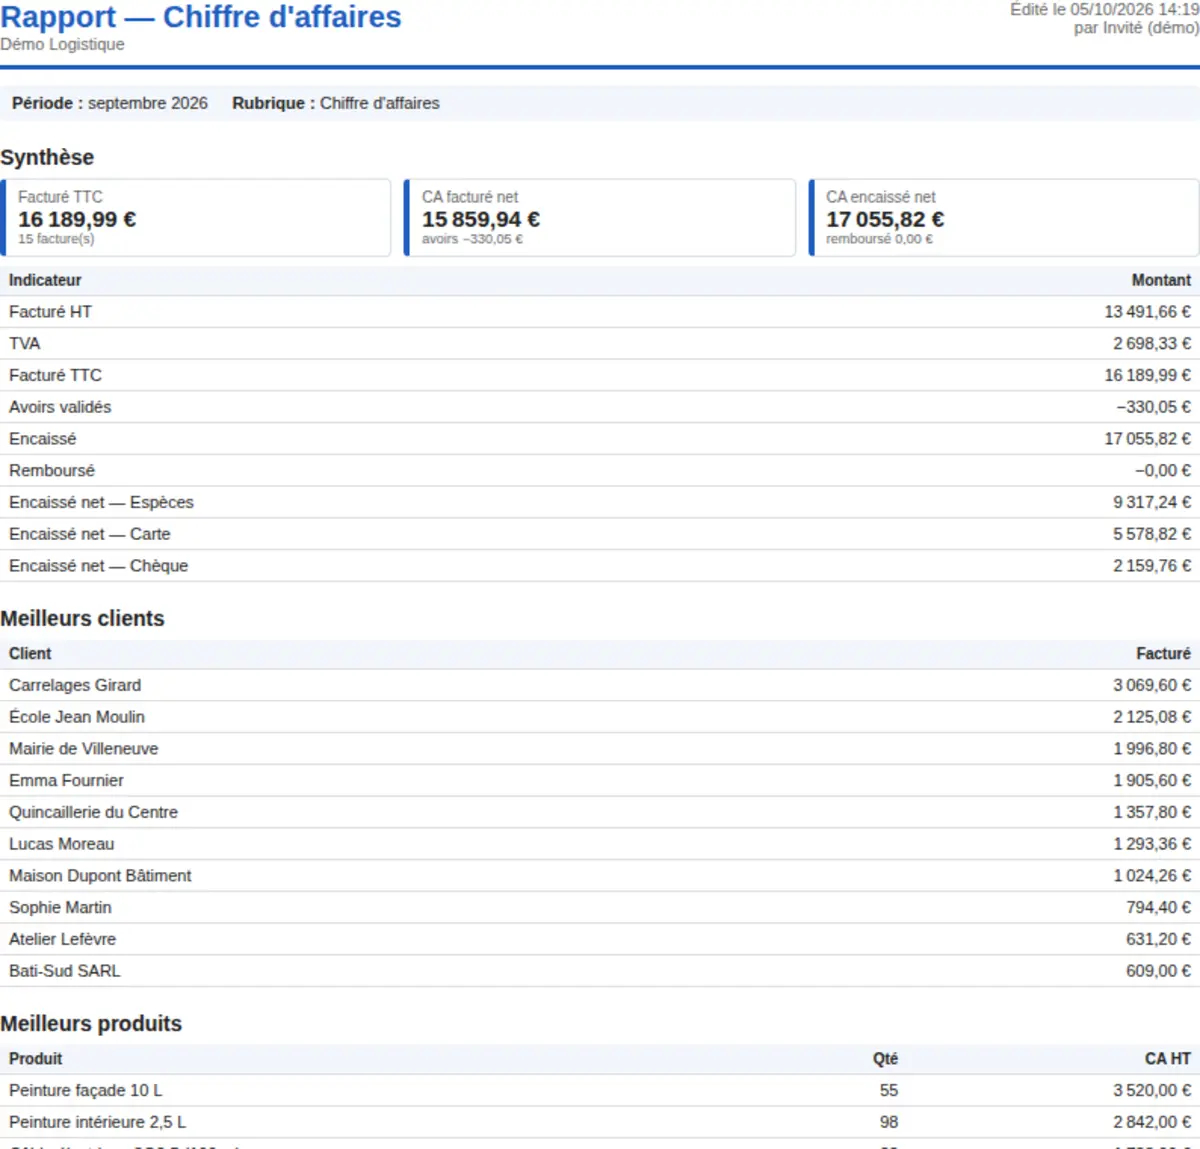1200x1149 pixels.
Task: Select the "Avoirs validés" row label
Action: pos(60,407)
